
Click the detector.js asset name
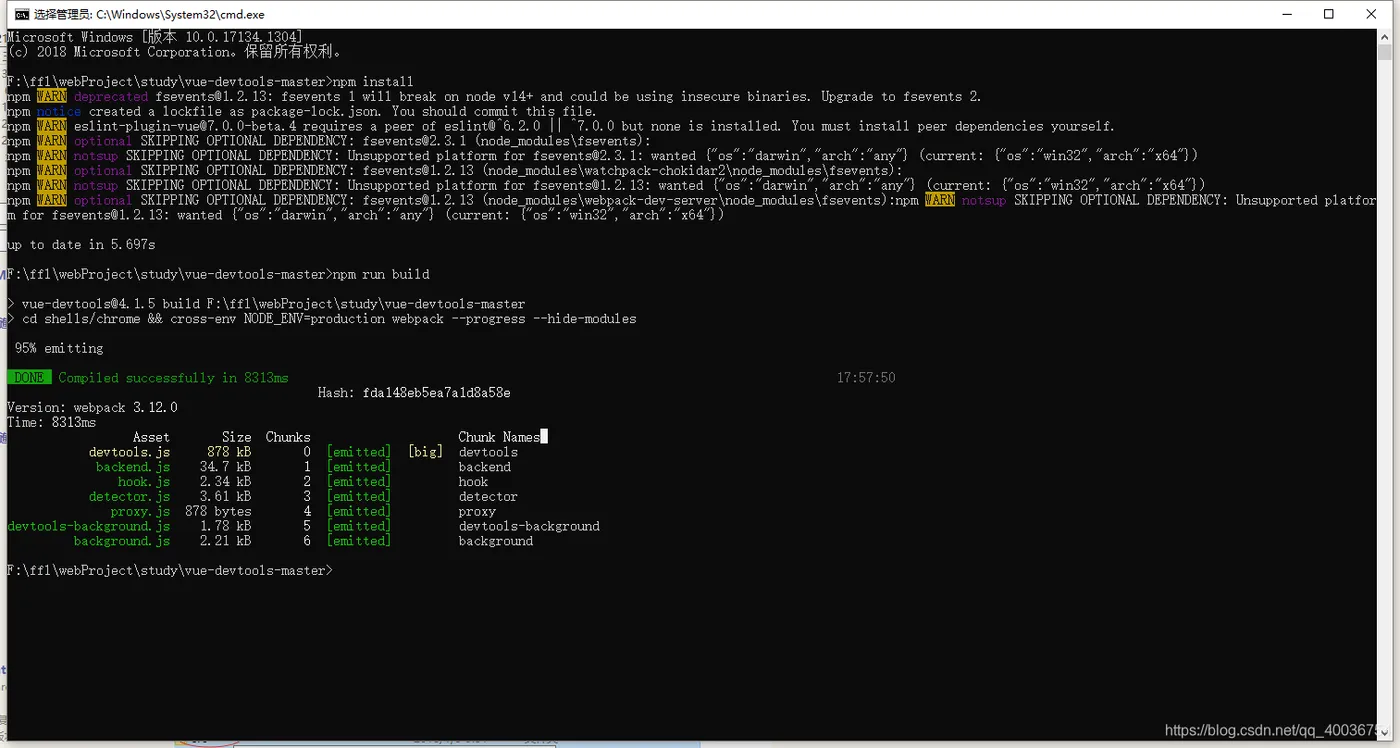point(129,497)
